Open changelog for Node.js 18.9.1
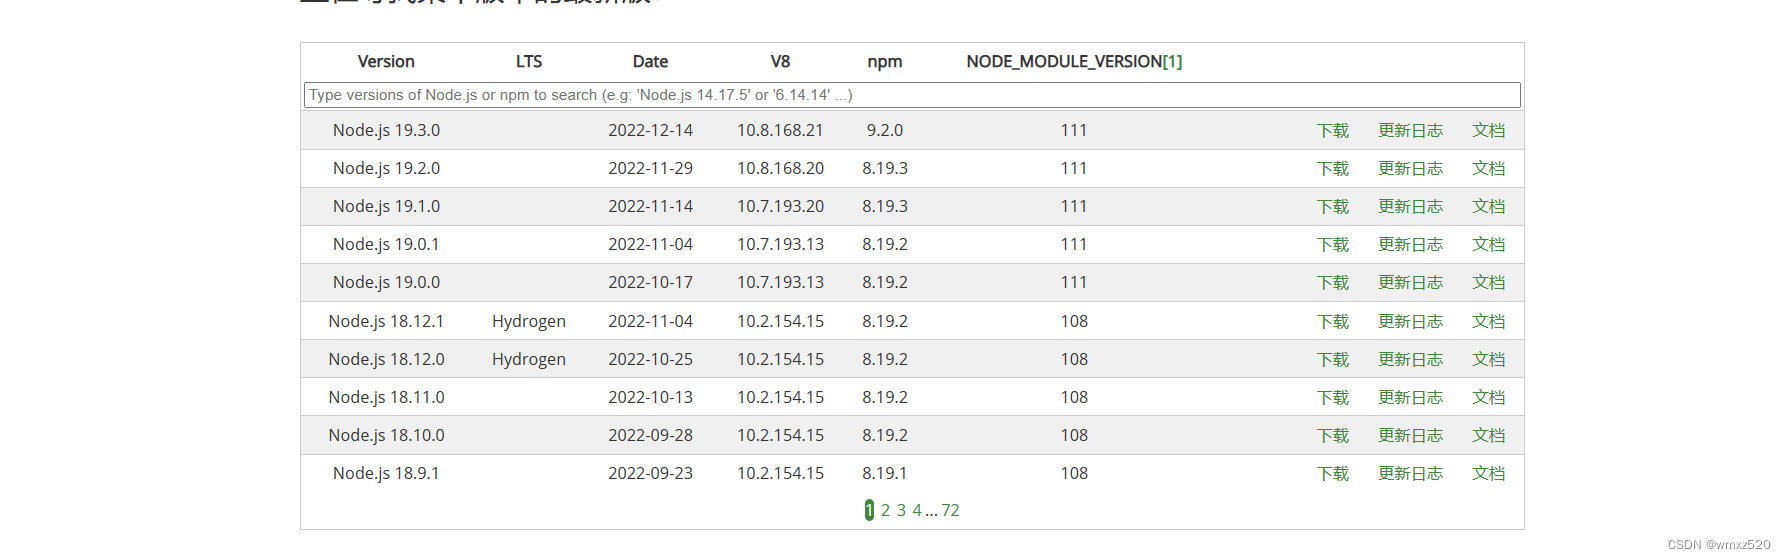Screen dimensions: 1786x559 pyautogui.click(x=1410, y=474)
